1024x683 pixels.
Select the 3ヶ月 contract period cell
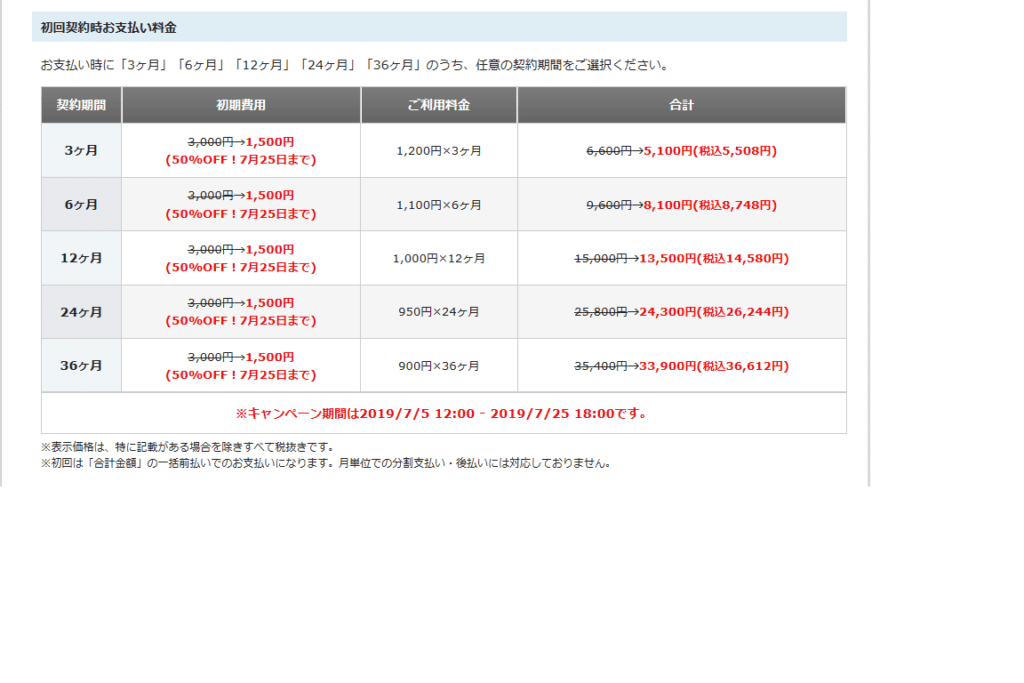[81, 150]
